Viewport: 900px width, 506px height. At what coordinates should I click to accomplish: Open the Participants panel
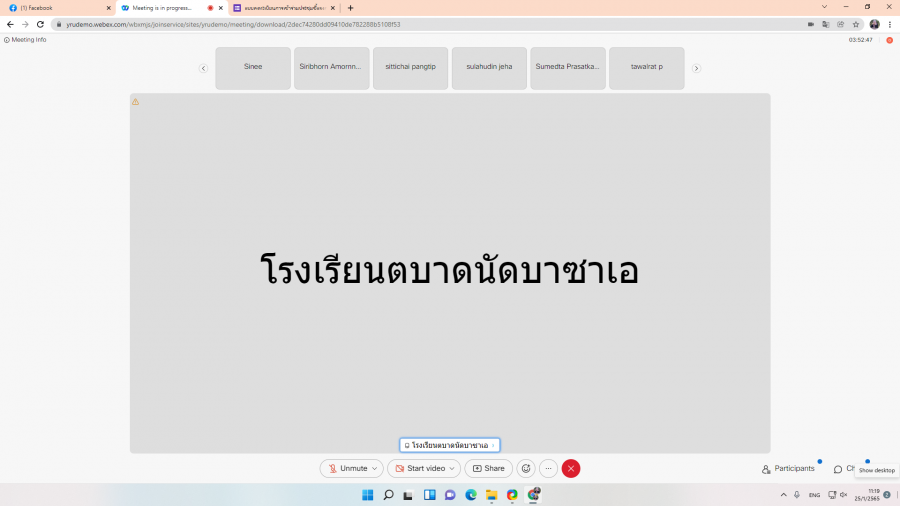pos(788,468)
